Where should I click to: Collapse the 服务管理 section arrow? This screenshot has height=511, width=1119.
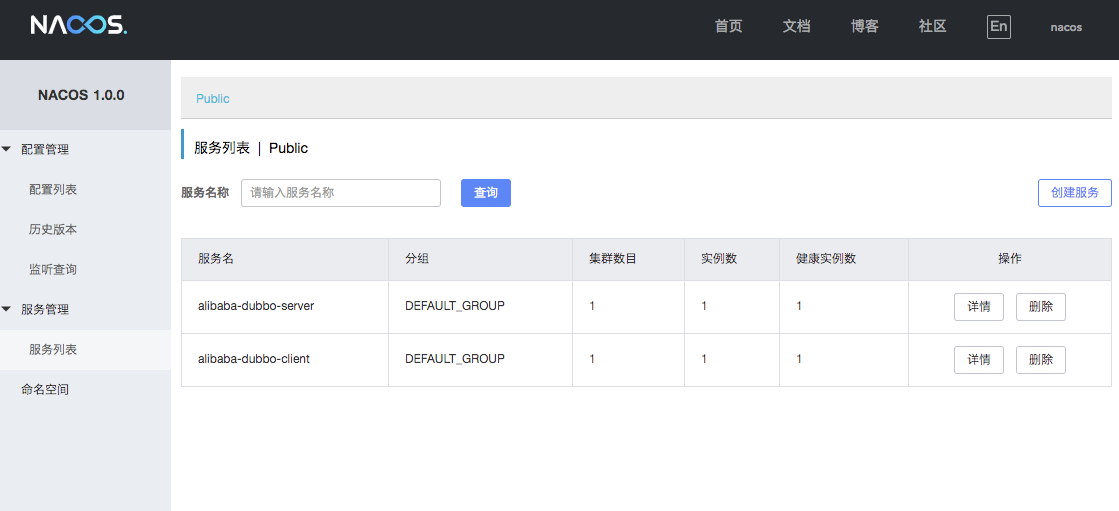tap(7, 309)
